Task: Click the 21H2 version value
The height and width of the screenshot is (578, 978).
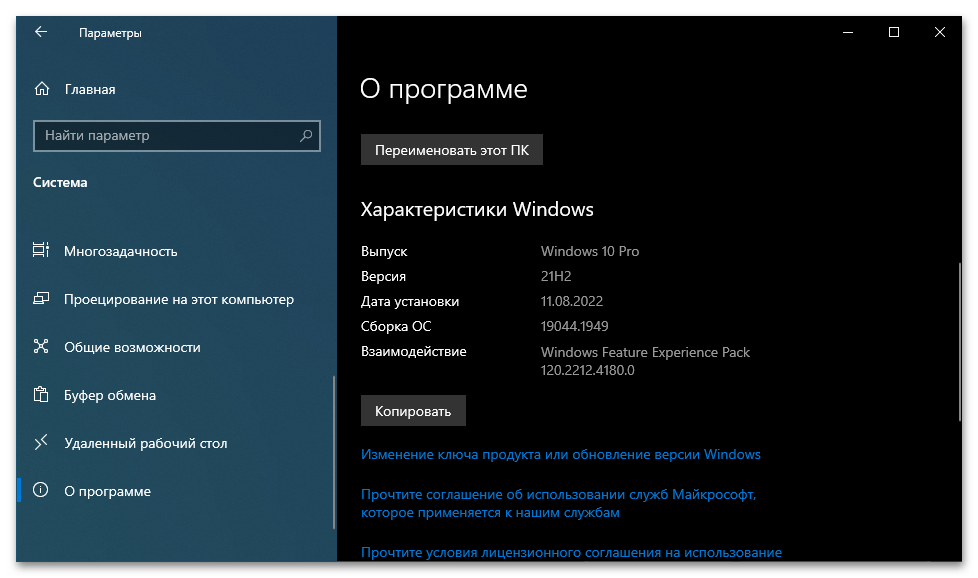Action: pyautogui.click(x=556, y=276)
